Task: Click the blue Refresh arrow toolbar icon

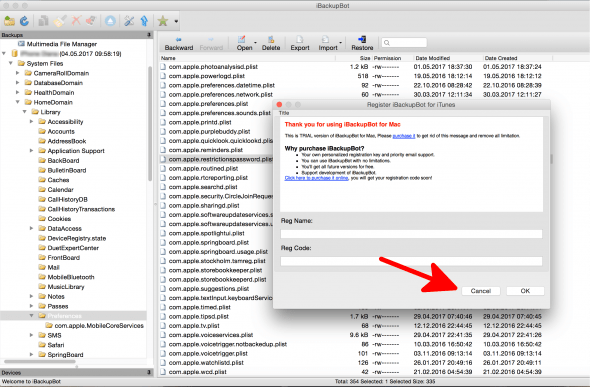Action: [x=24, y=21]
